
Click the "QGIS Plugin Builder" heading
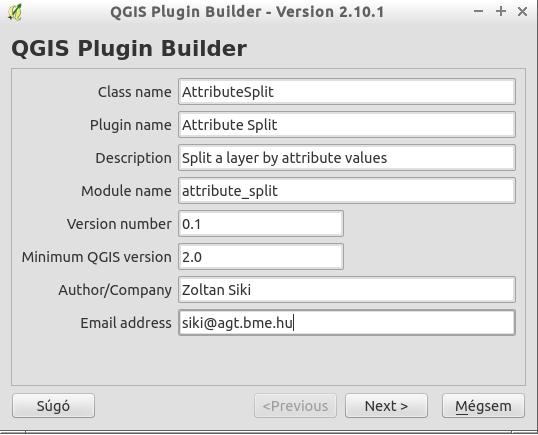[x=129, y=48]
